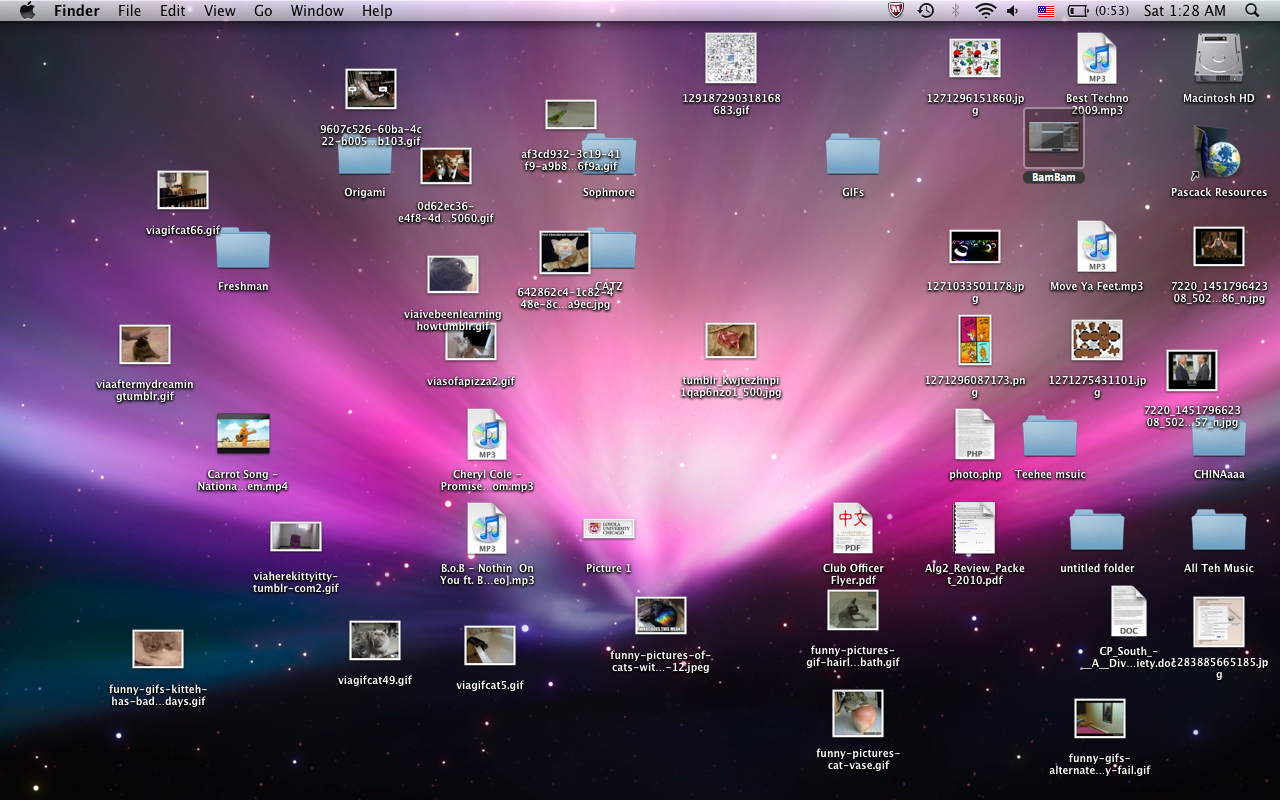
Task: Open the Window menu
Action: pyautogui.click(x=317, y=11)
